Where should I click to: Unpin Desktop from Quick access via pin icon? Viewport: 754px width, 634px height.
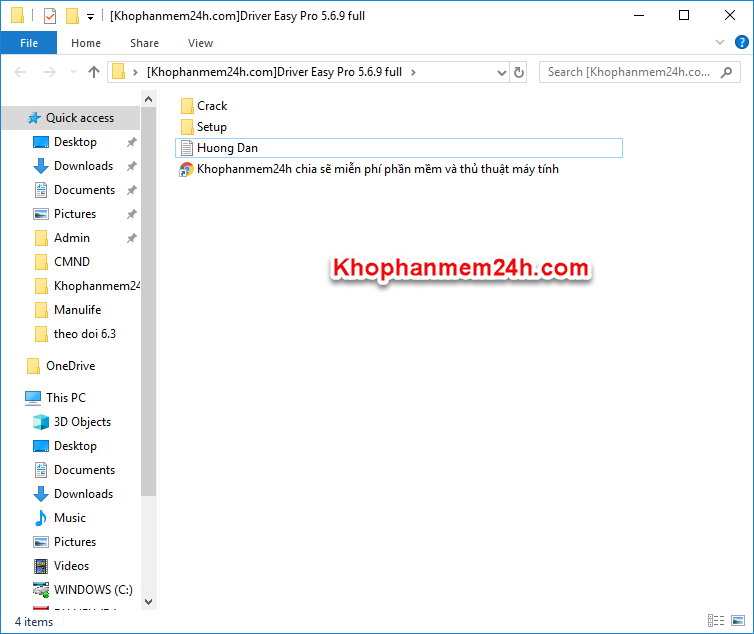(131, 142)
